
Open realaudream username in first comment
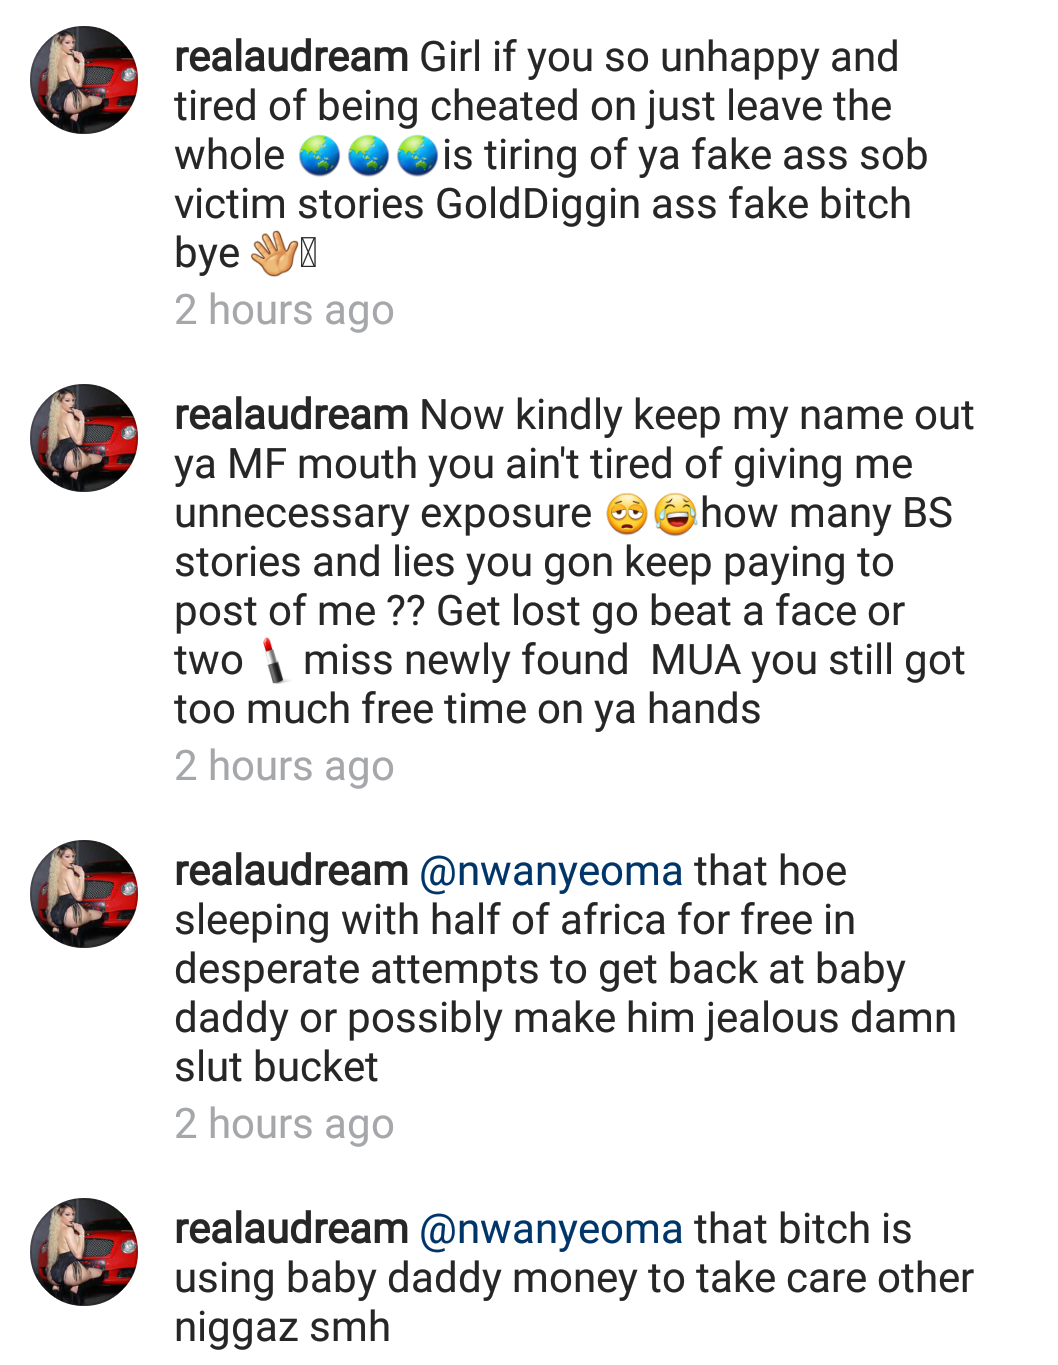tap(291, 57)
